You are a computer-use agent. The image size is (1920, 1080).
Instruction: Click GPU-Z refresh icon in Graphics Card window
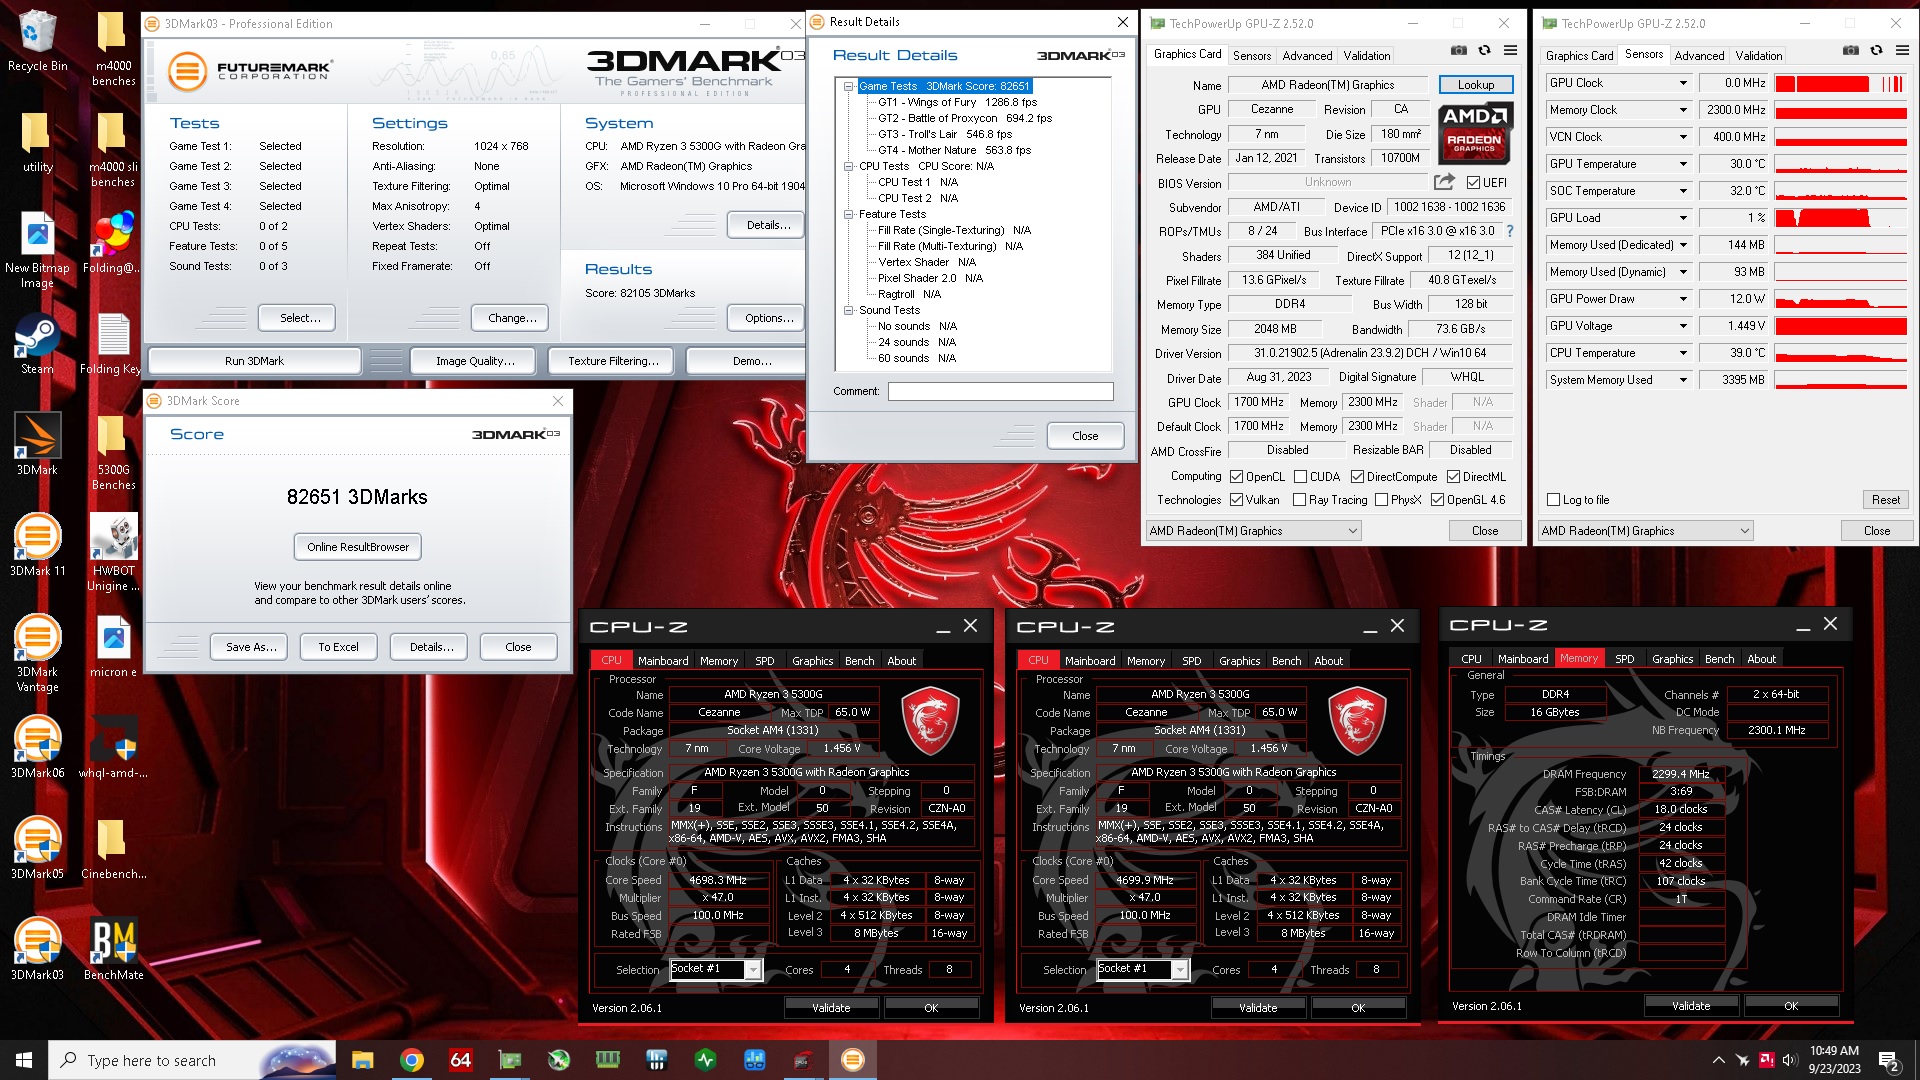coord(1484,51)
